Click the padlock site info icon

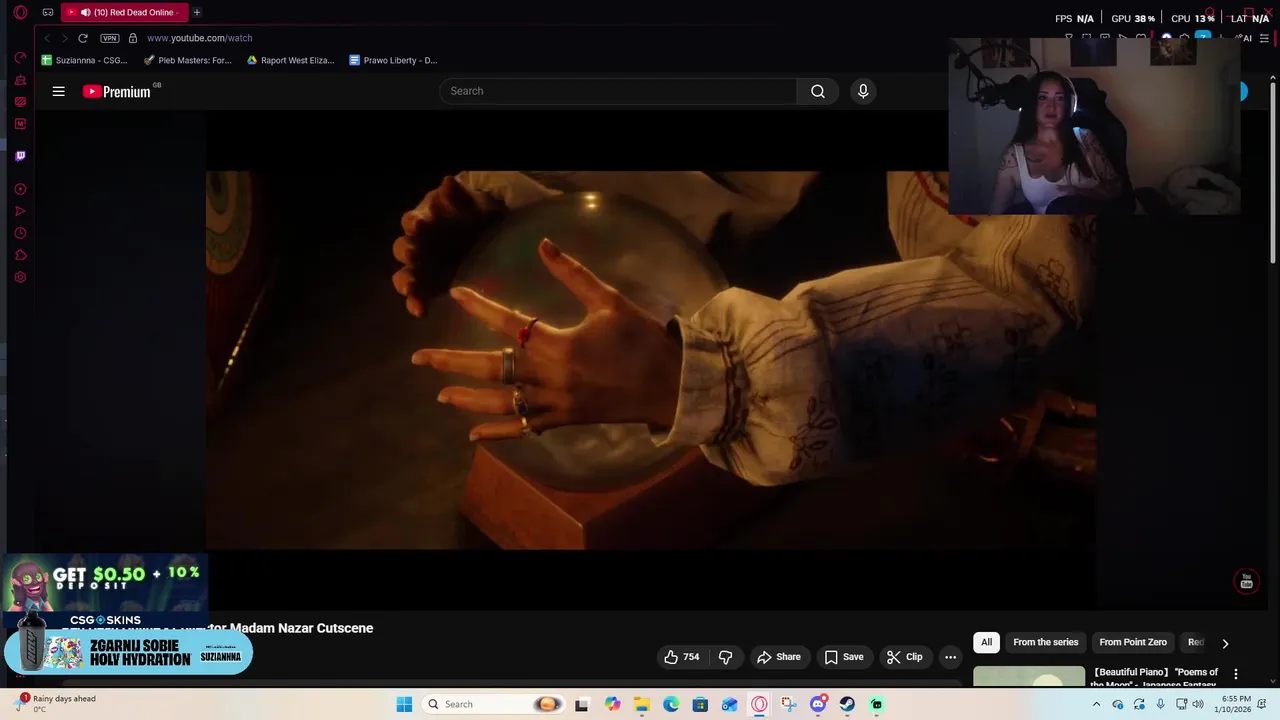click(x=133, y=38)
